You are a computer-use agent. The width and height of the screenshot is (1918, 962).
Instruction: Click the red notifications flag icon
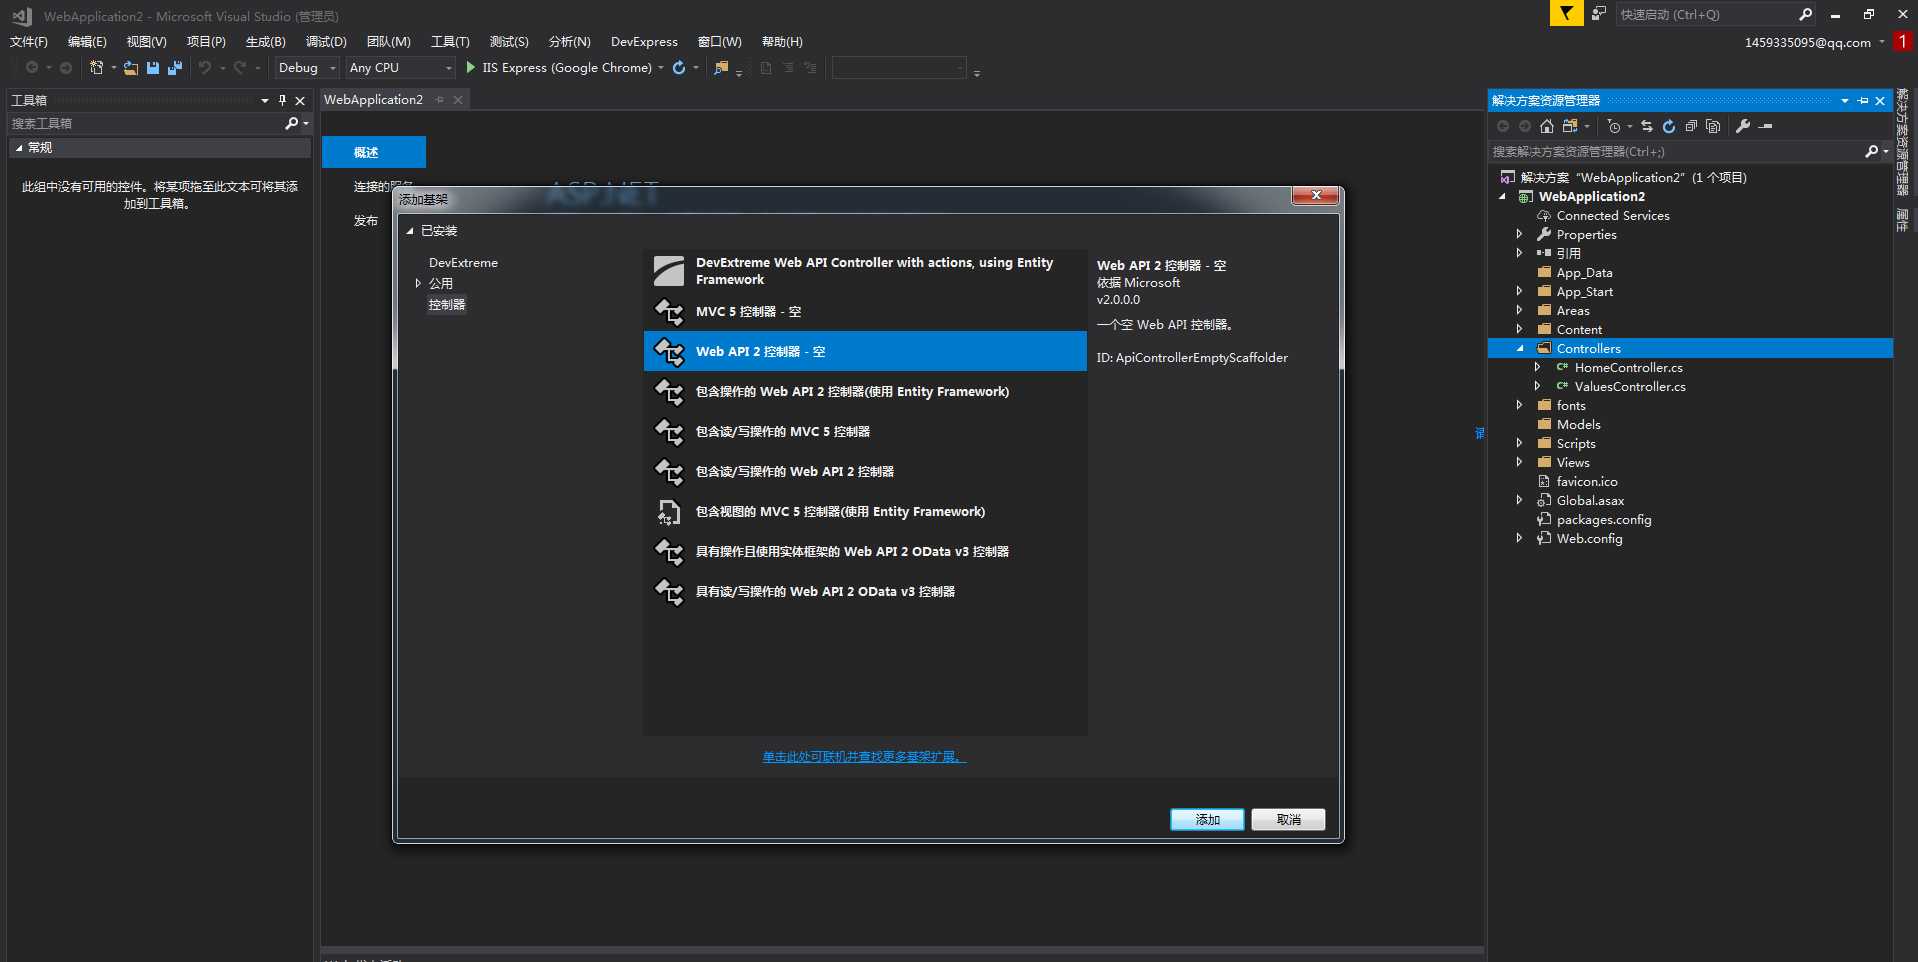[1903, 41]
